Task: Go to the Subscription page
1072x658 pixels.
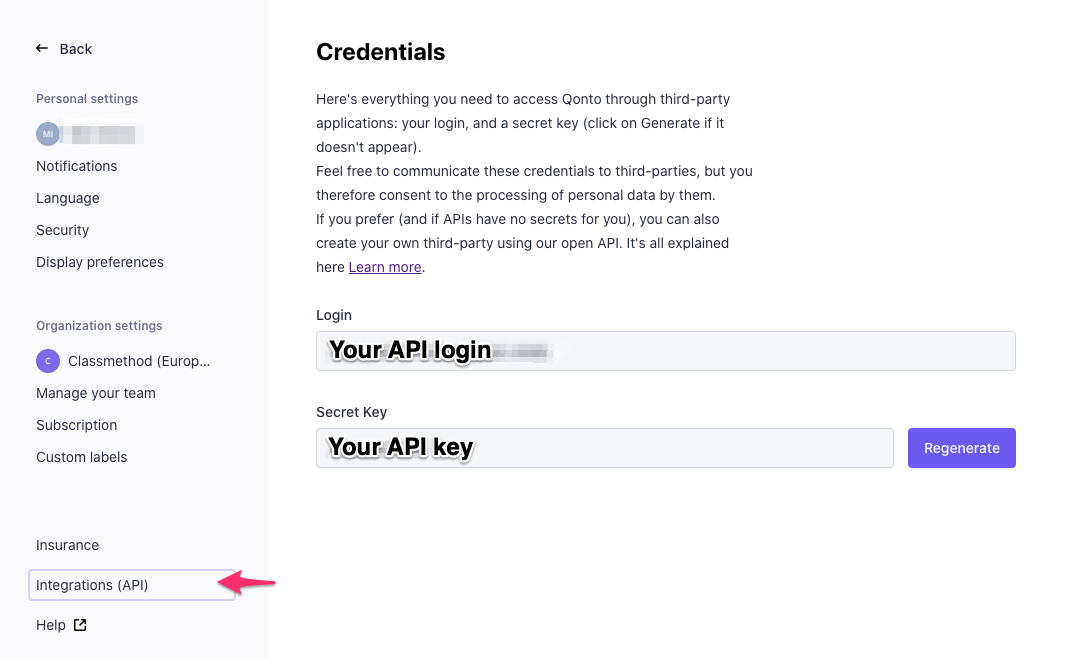Action: [x=77, y=425]
